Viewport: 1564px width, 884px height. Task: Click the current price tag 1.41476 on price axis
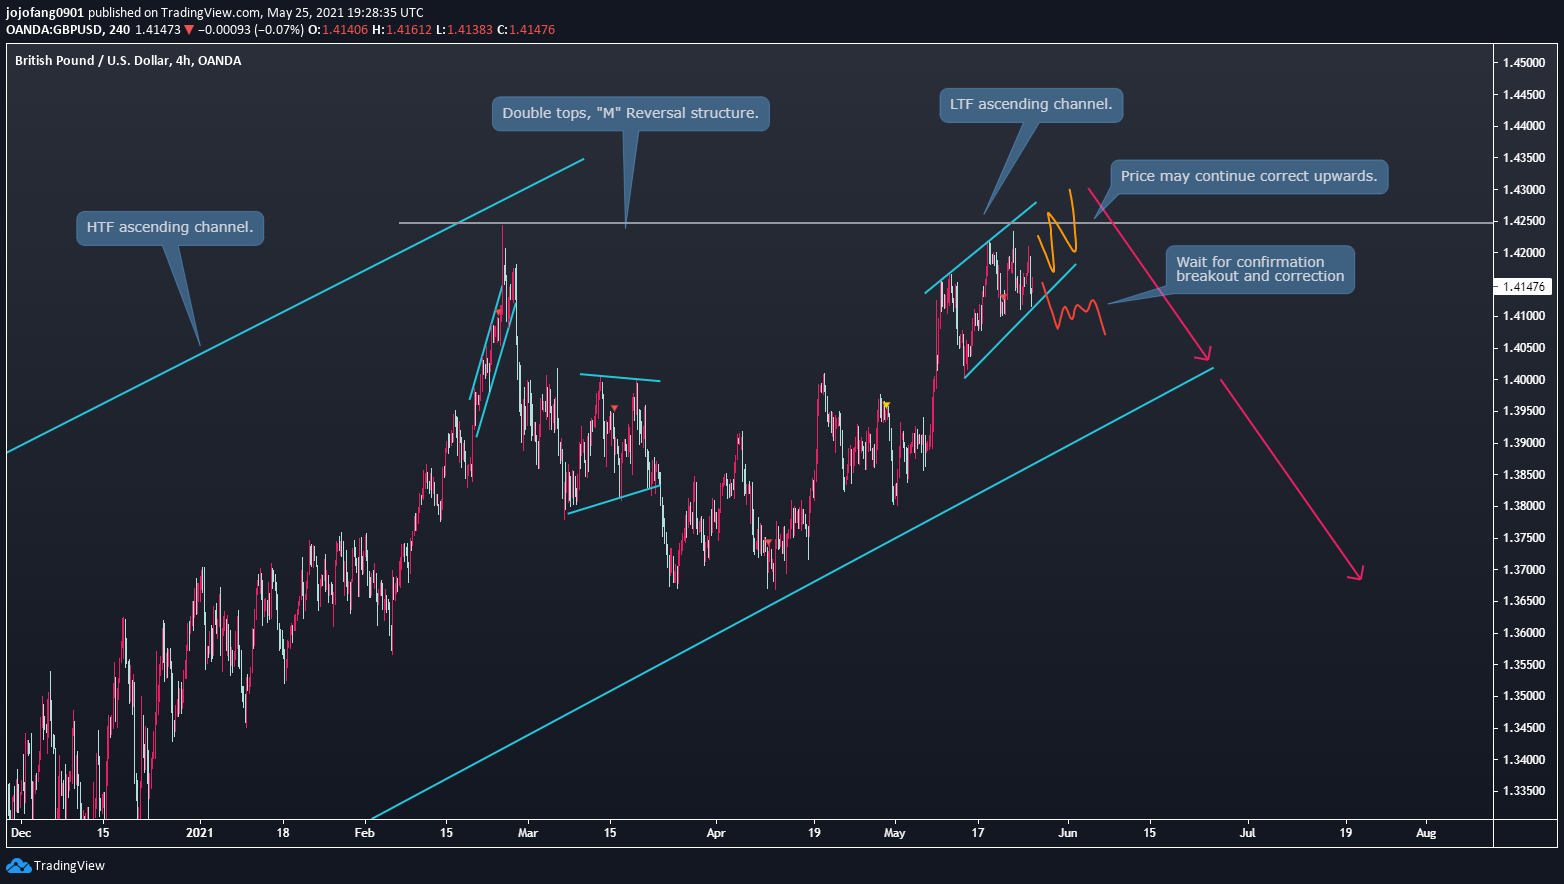[x=1524, y=287]
